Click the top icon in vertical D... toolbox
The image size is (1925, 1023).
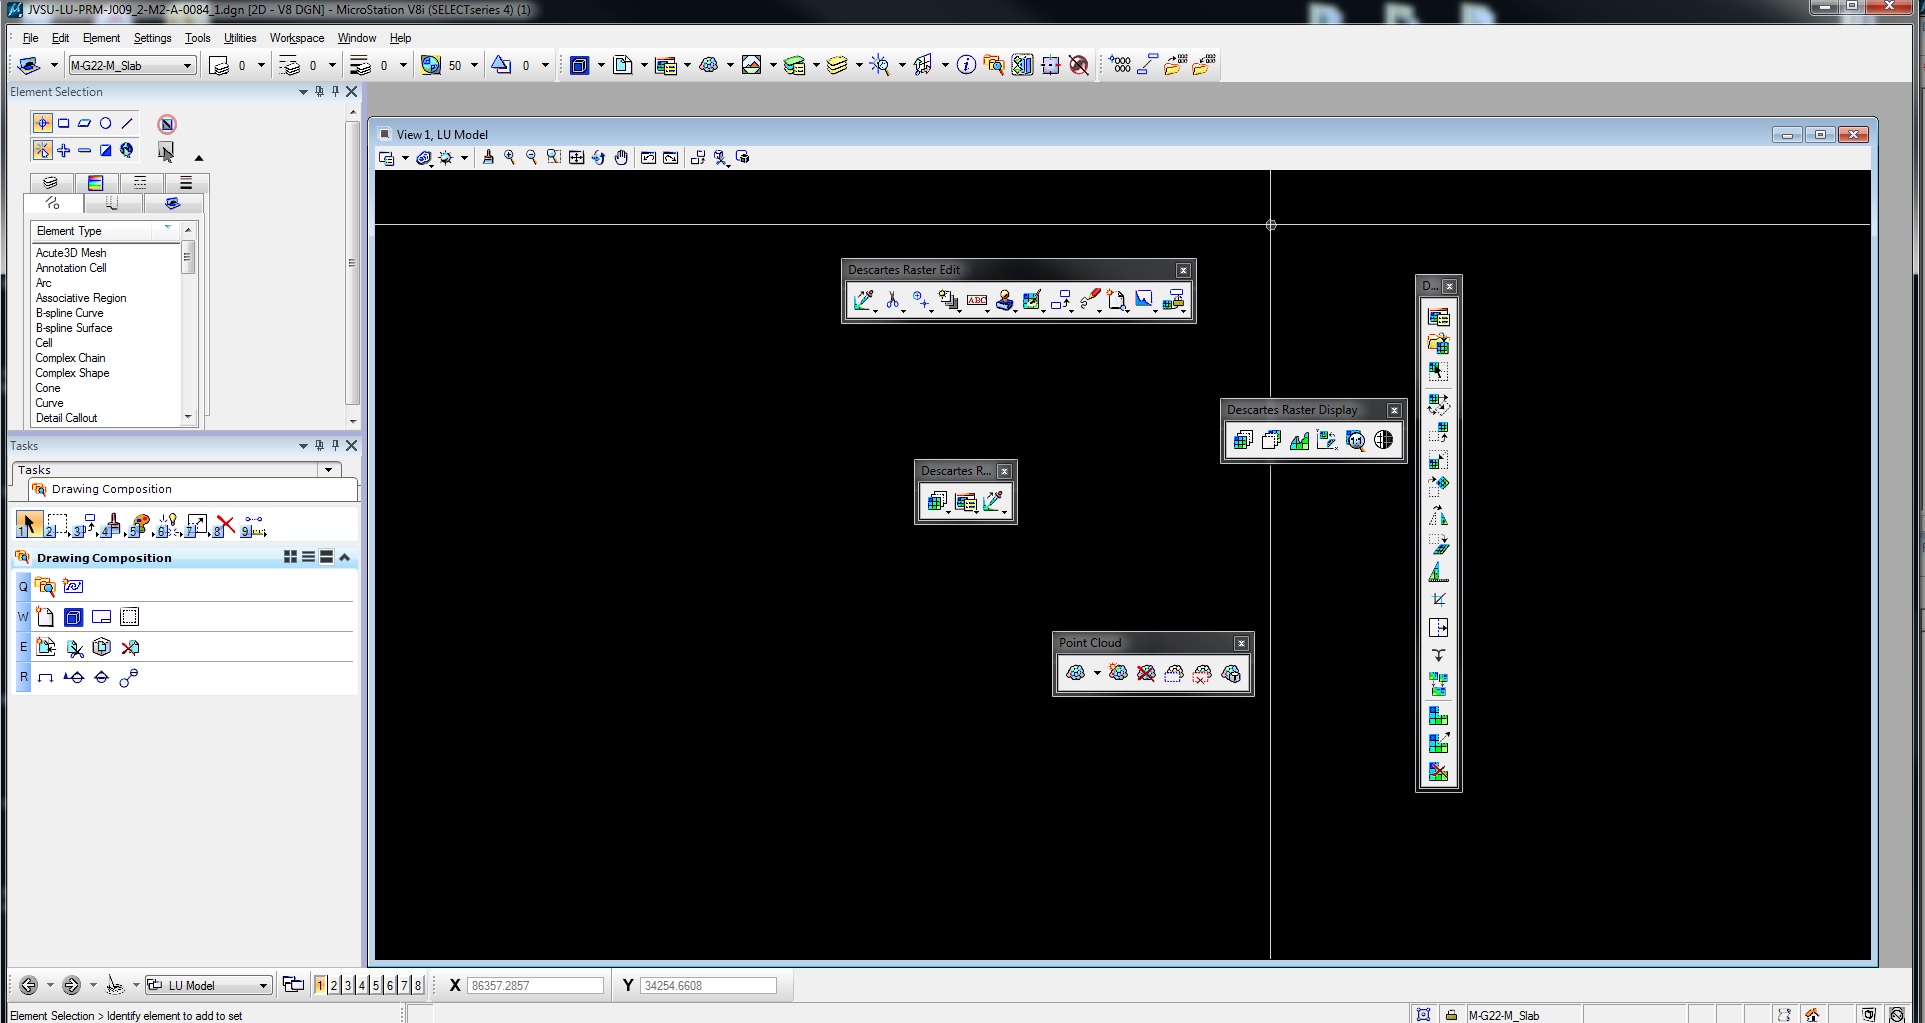coord(1438,317)
